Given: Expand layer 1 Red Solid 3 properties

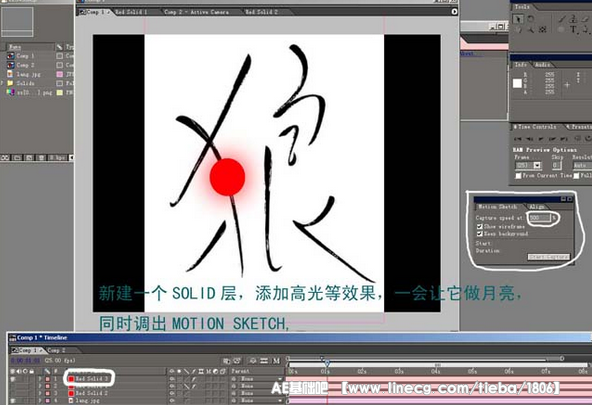Looking at the screenshot, I should (40, 379).
